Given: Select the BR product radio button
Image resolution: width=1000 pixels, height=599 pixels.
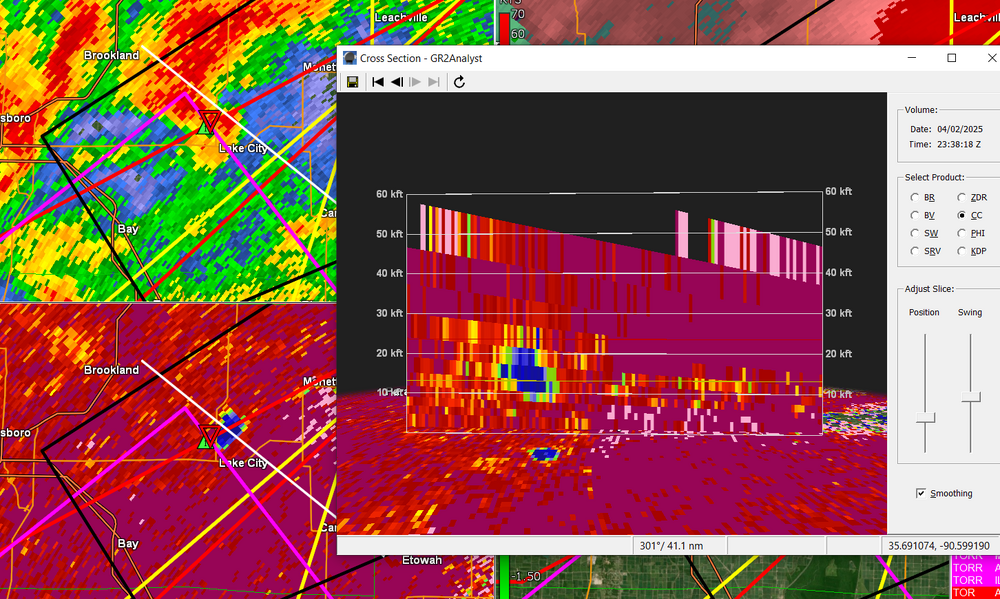Looking at the screenshot, I should click(915, 197).
